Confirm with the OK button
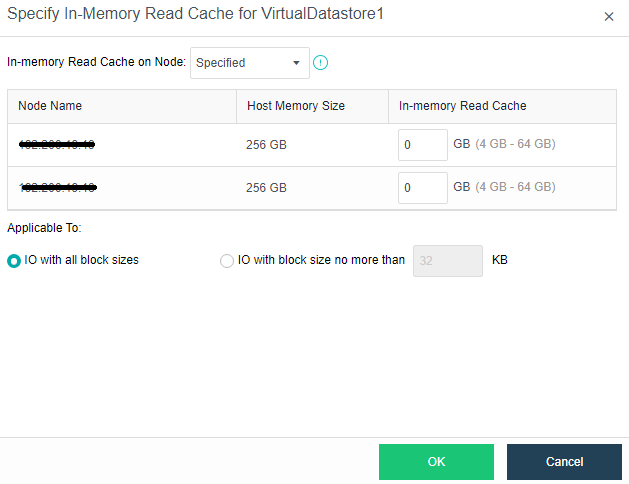The height and width of the screenshot is (484, 629). point(436,462)
